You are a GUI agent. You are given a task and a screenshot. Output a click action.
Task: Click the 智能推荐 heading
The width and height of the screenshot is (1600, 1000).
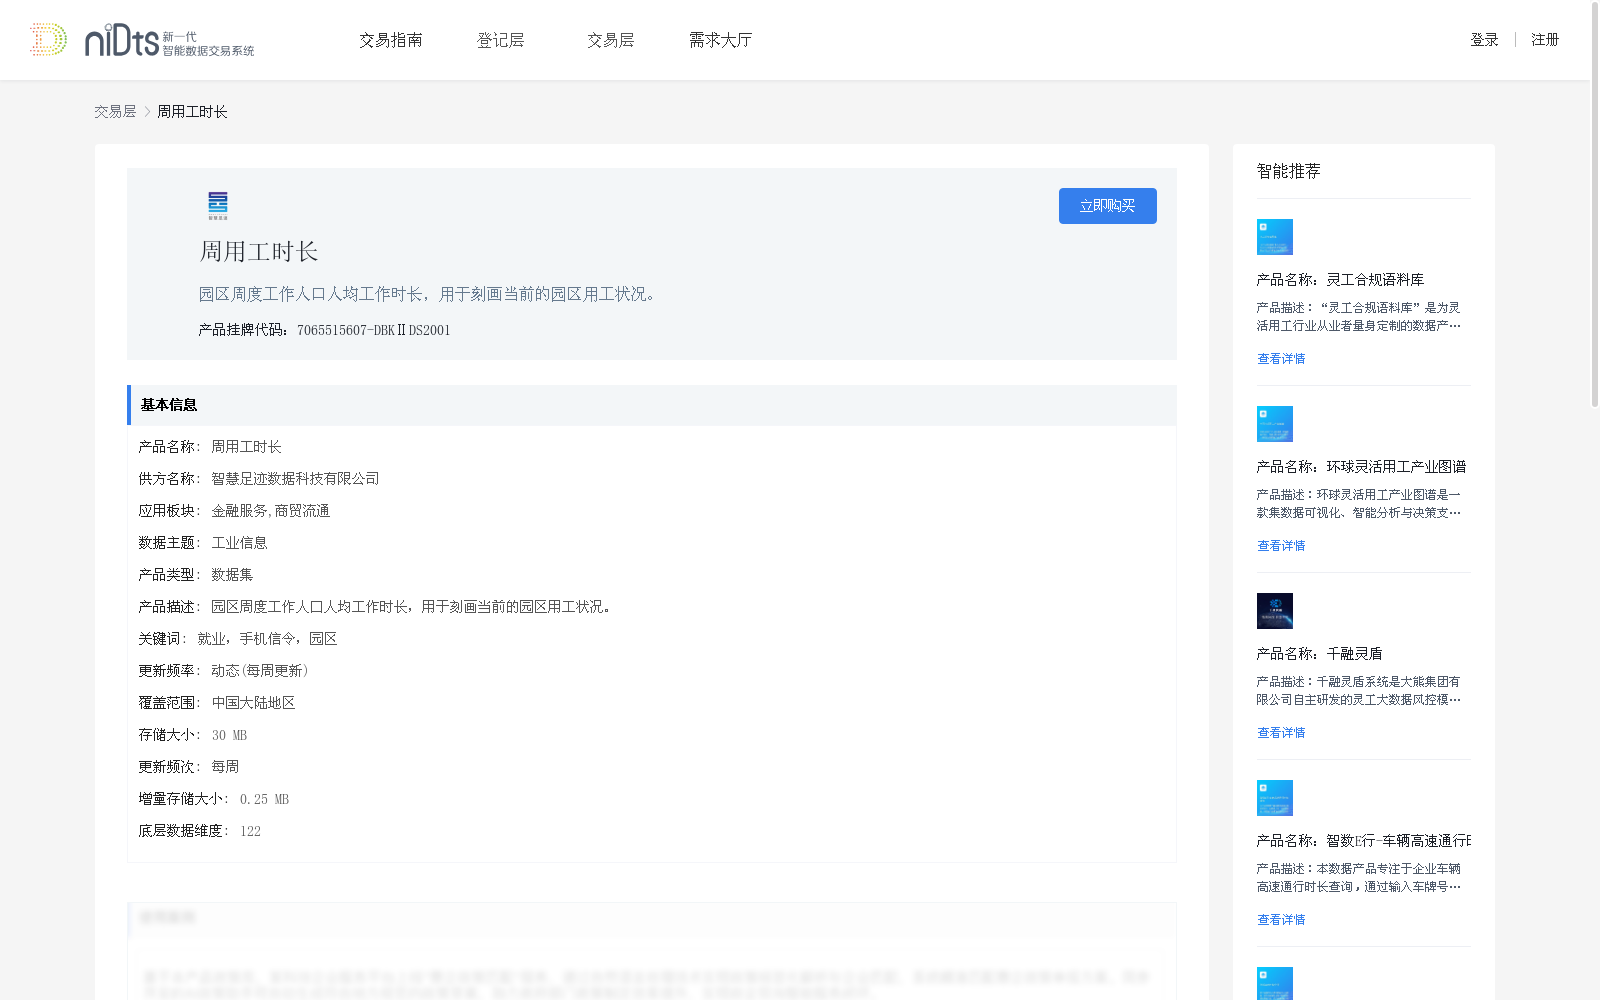tap(1288, 171)
